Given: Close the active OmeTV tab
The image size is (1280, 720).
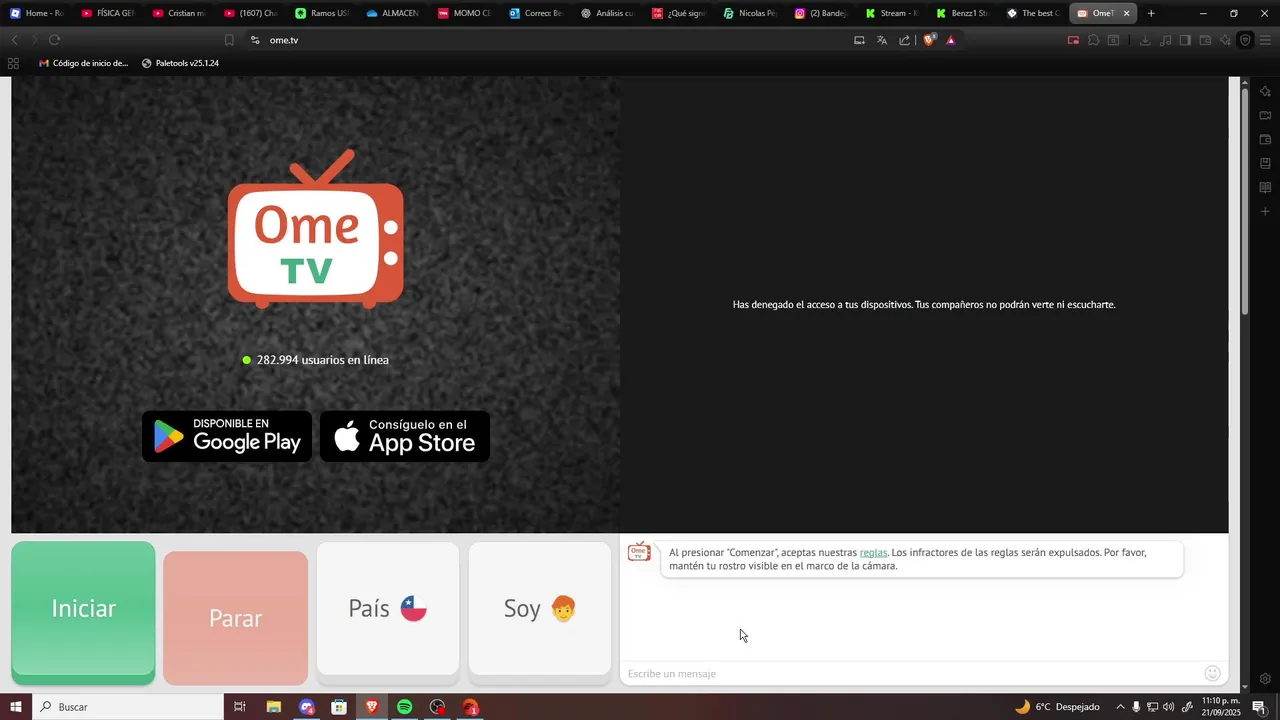Looking at the screenshot, I should click(x=1127, y=13).
